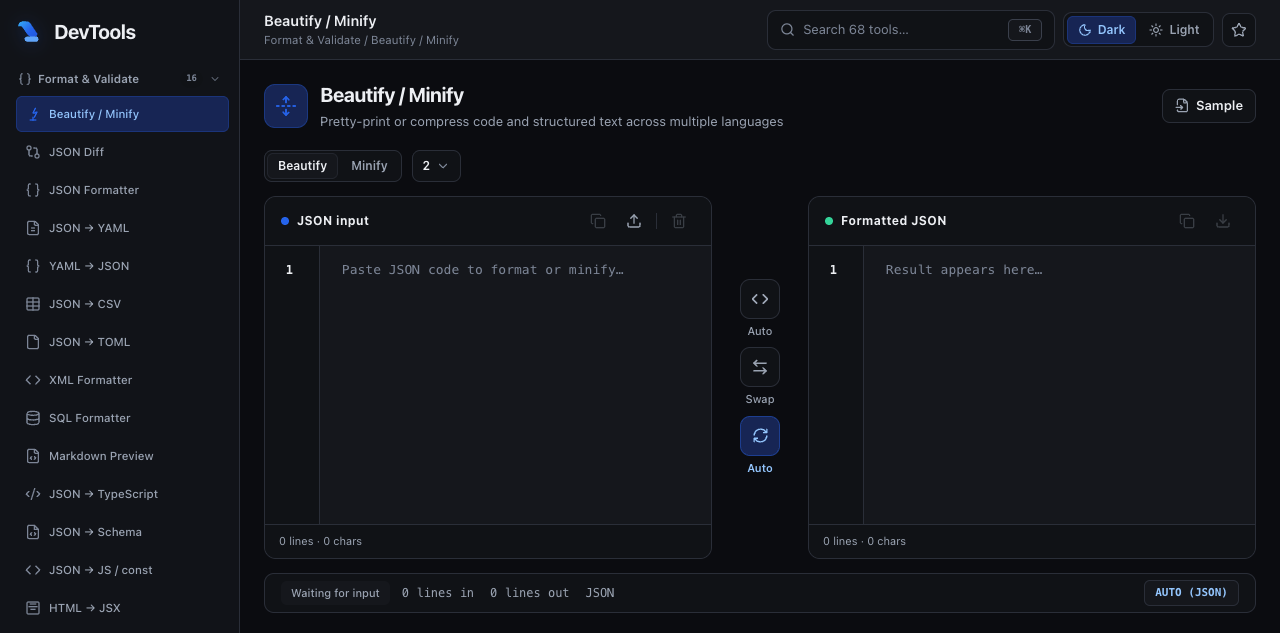Click the star favorite icon
Image resolution: width=1280 pixels, height=633 pixels.
[1239, 30]
